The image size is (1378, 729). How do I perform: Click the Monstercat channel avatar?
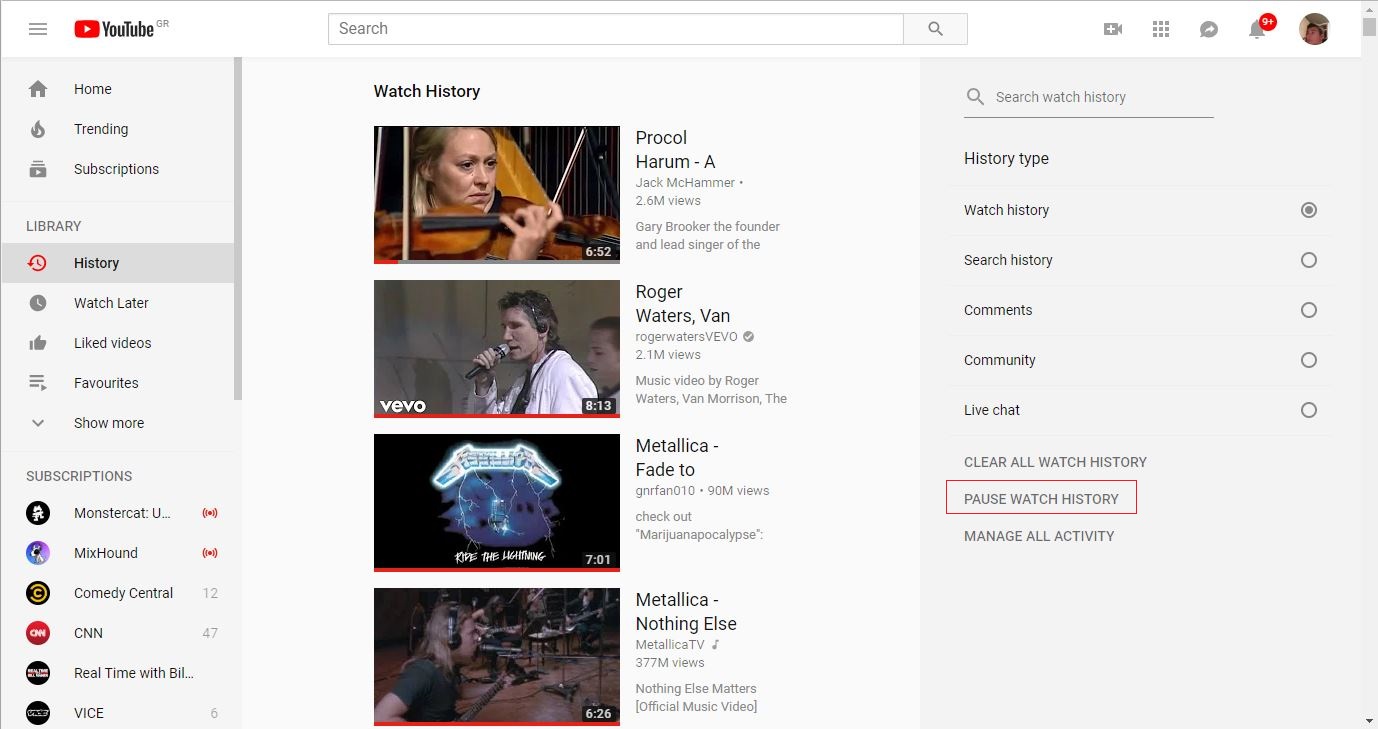(x=38, y=513)
